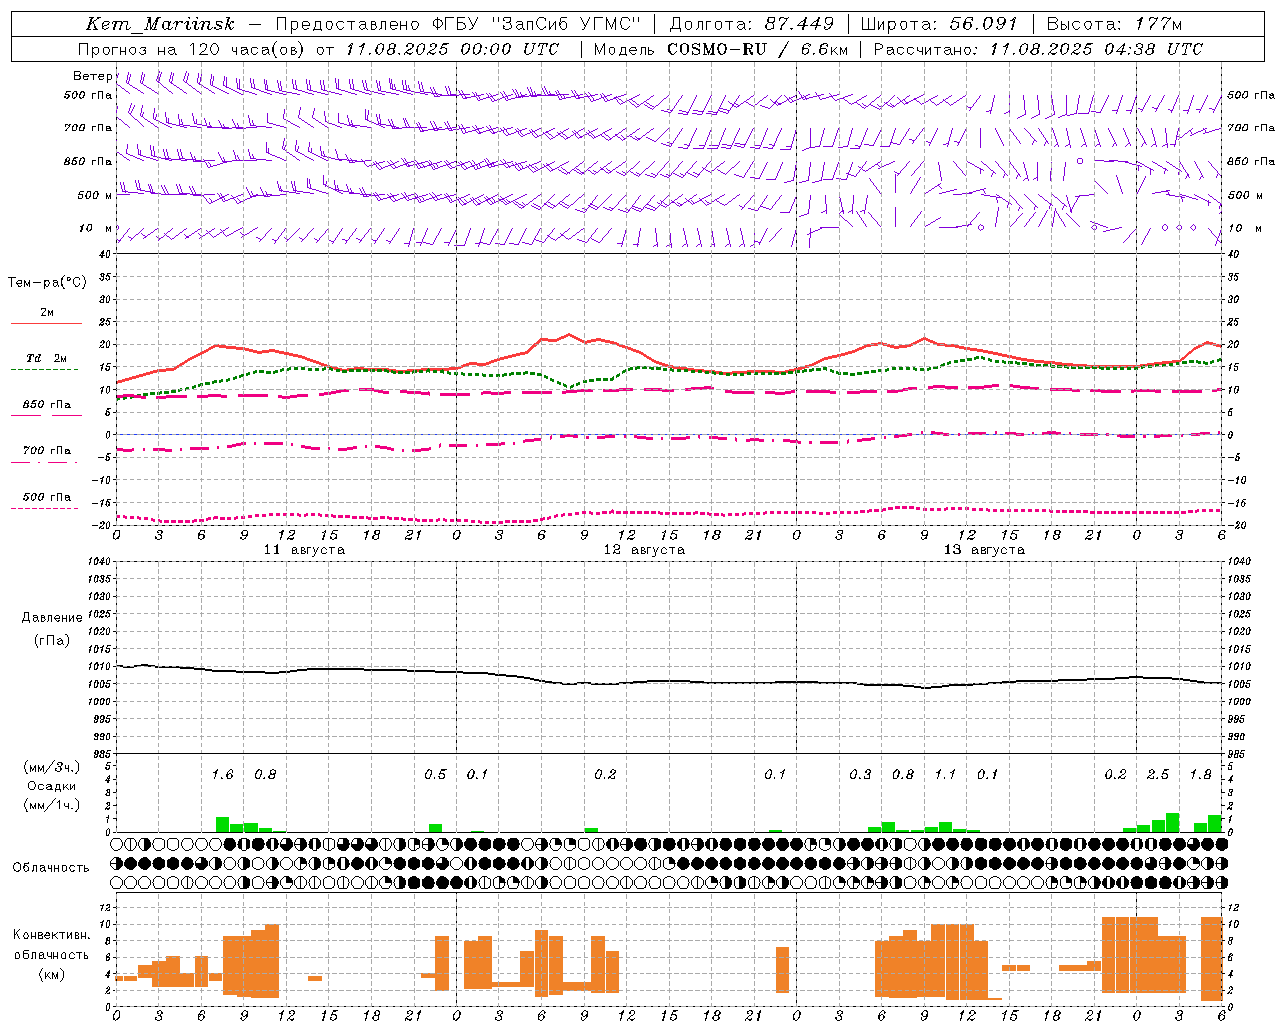
Task: Select the forecast start time '00:00 UTC'
Action: [497, 49]
